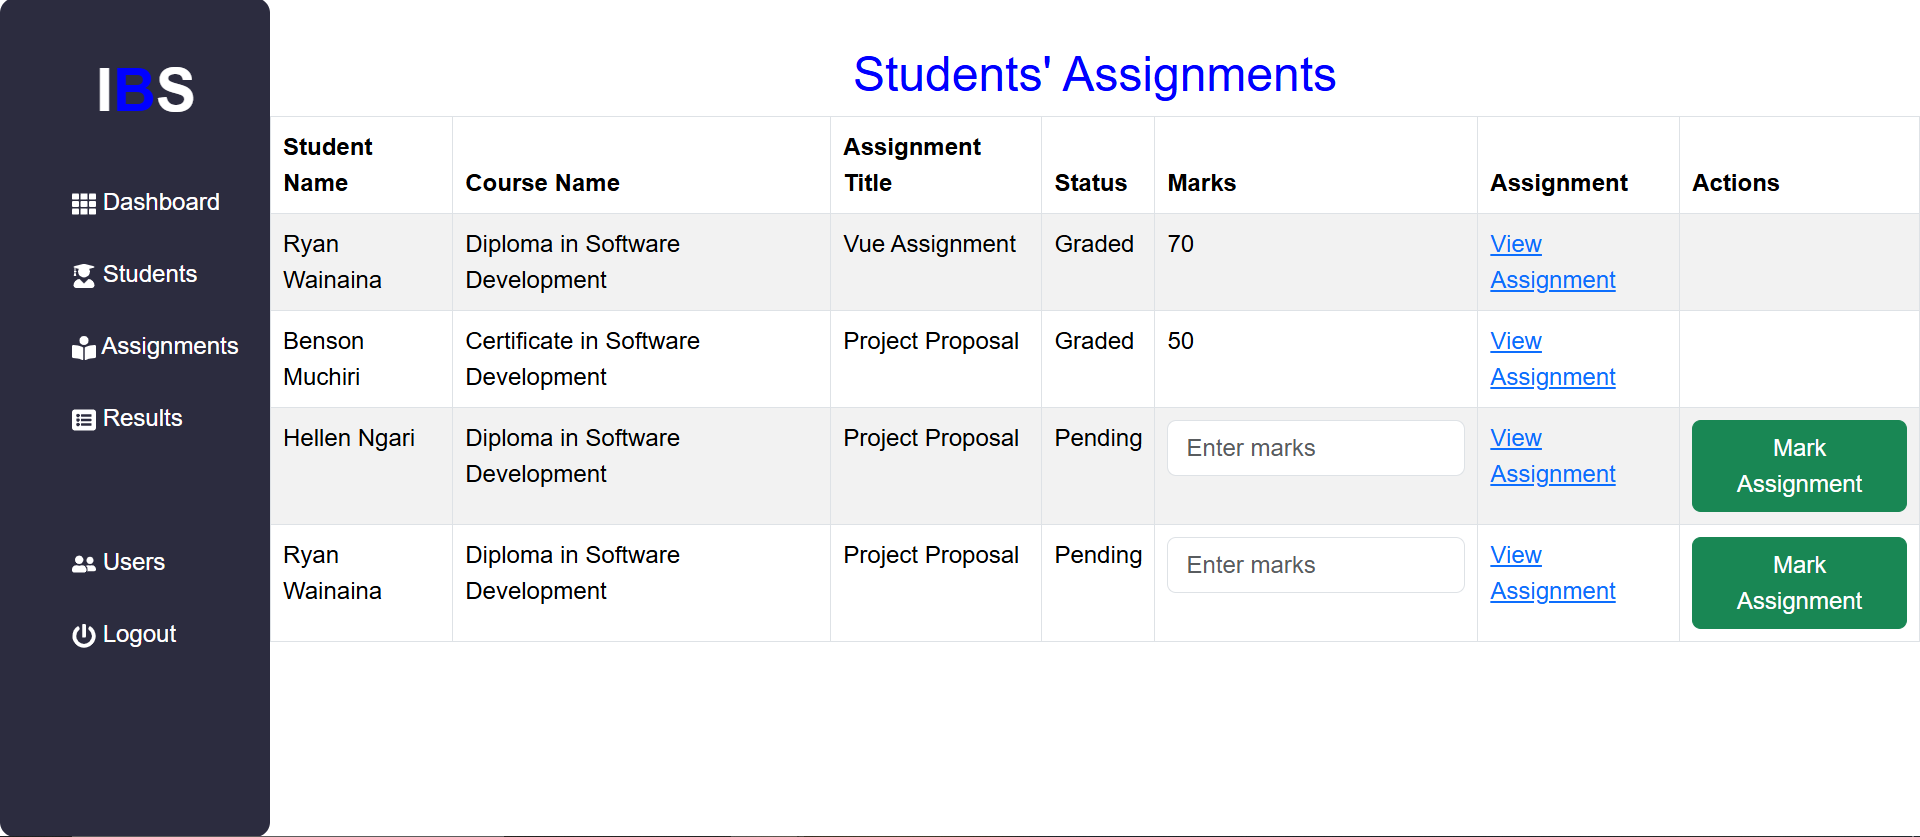
Task: Open the Assignments sidebar item
Action: pos(170,346)
